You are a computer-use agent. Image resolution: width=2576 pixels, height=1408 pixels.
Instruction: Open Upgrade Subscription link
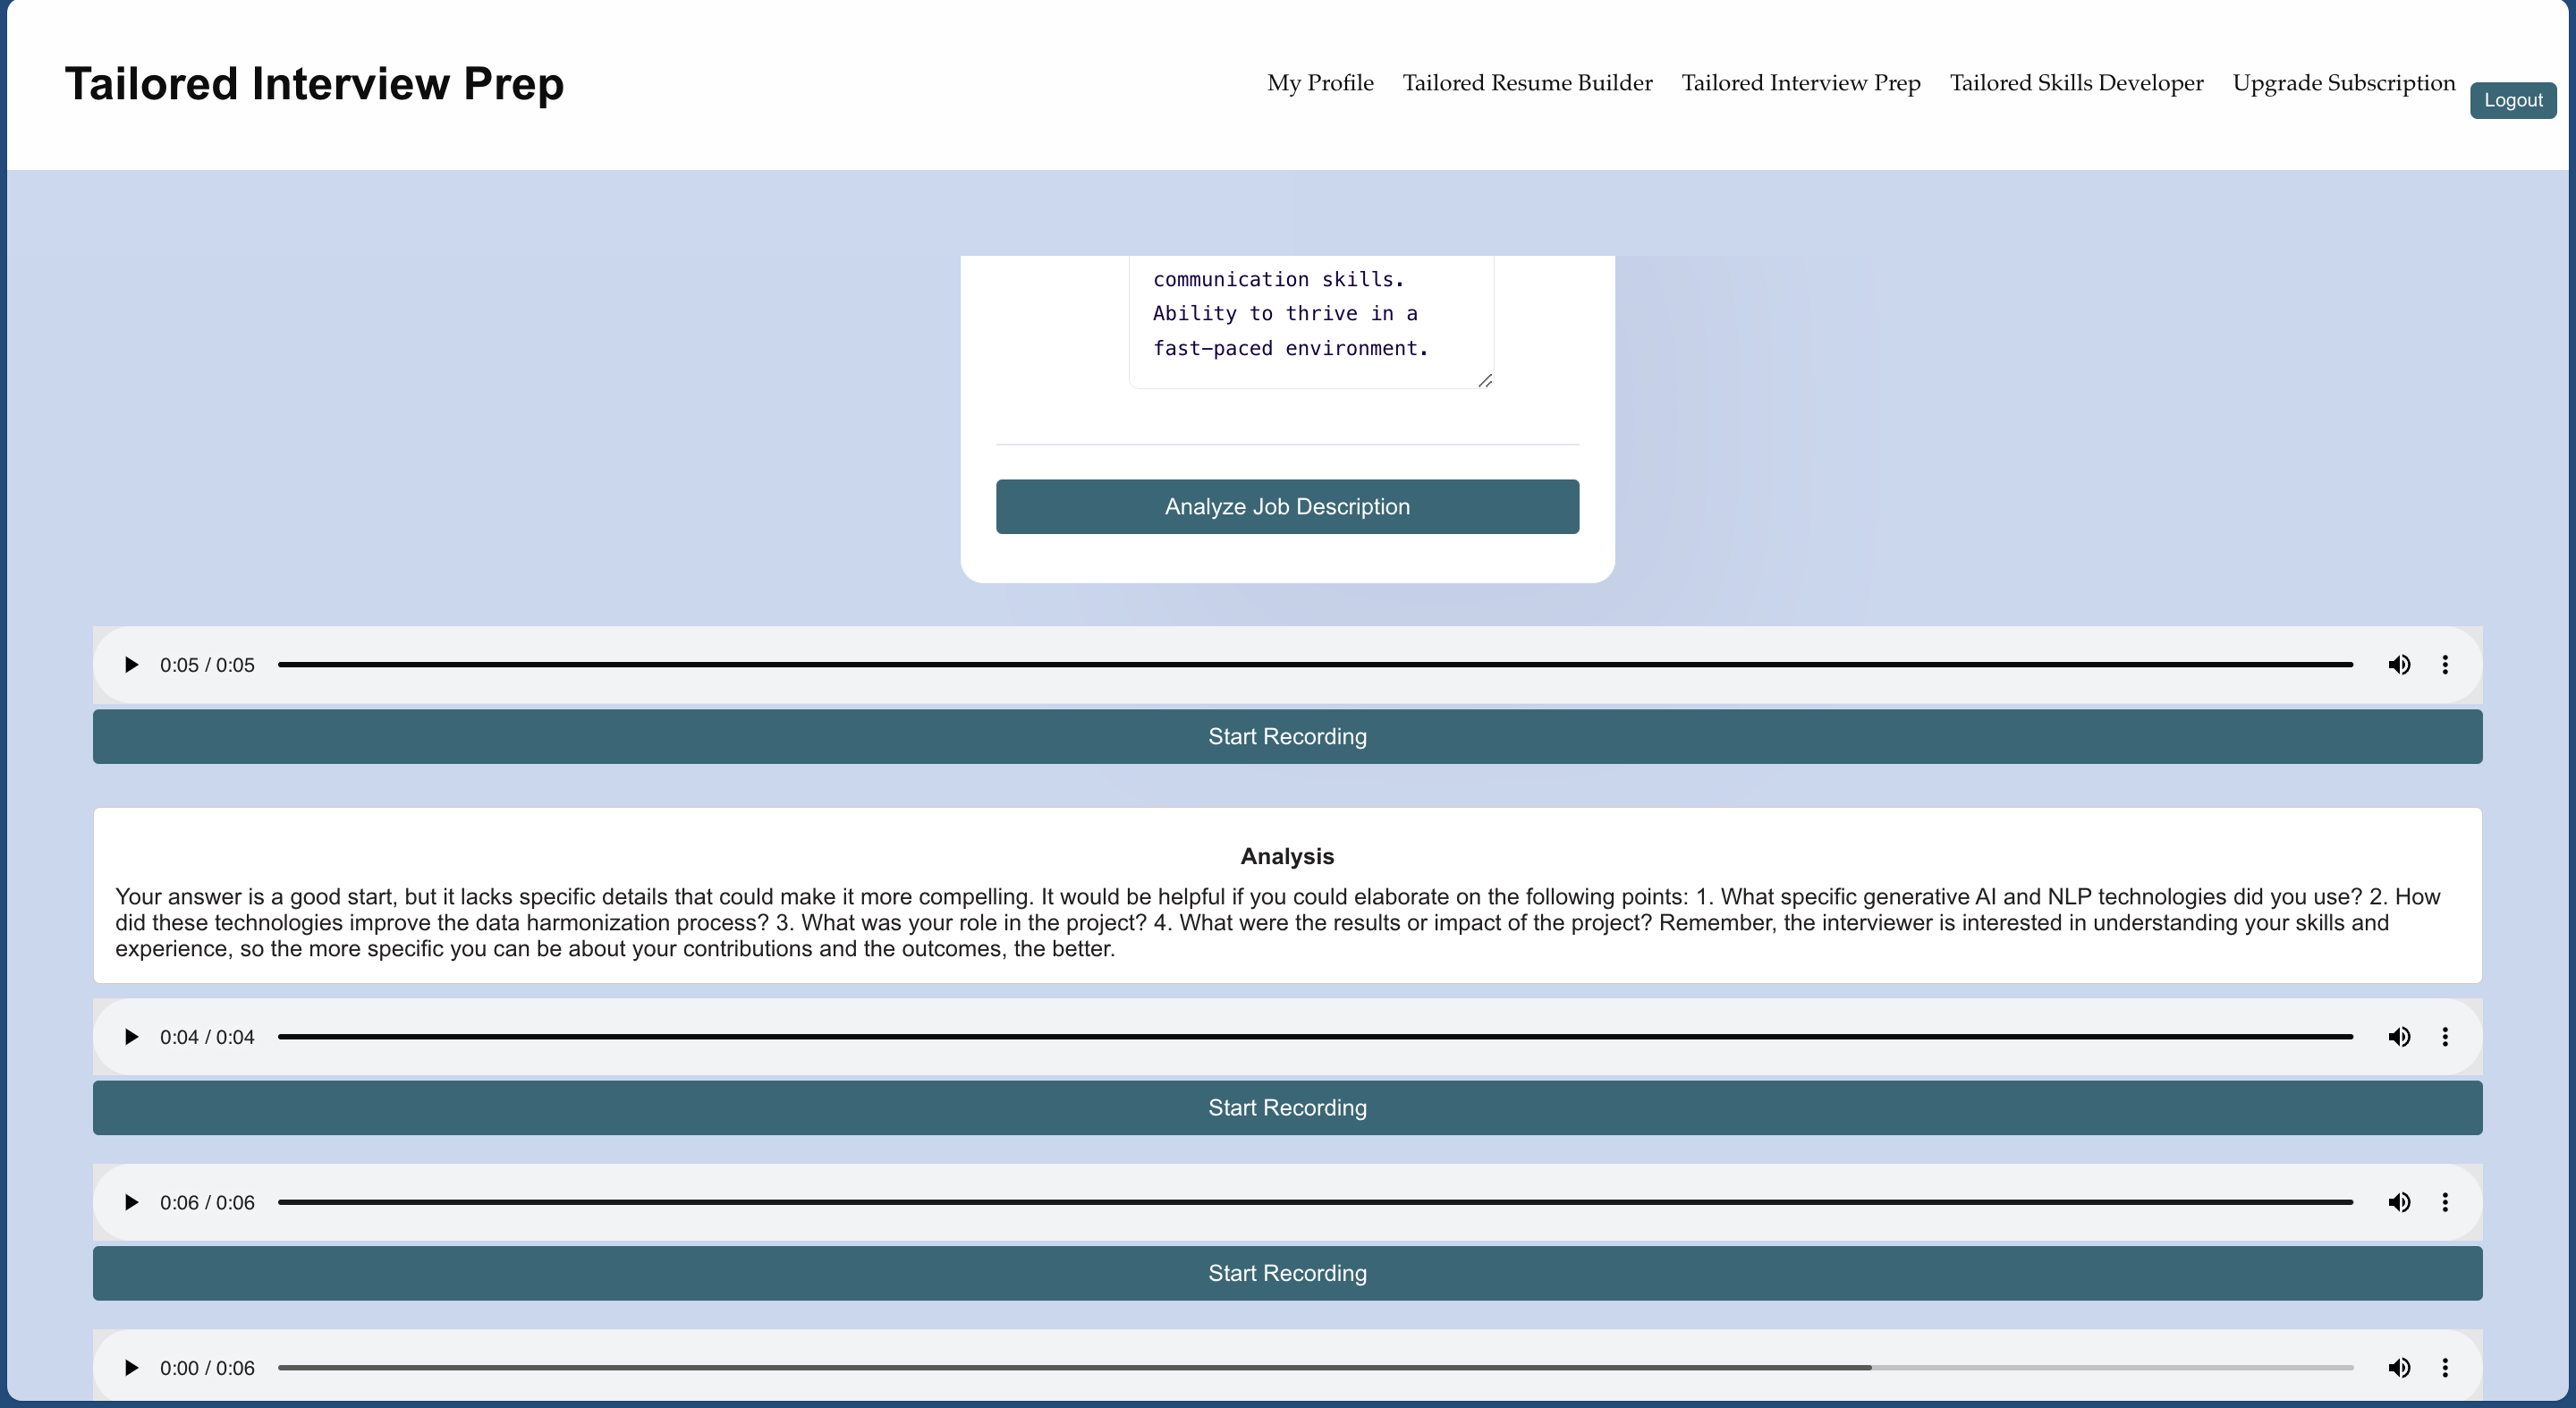click(2343, 83)
